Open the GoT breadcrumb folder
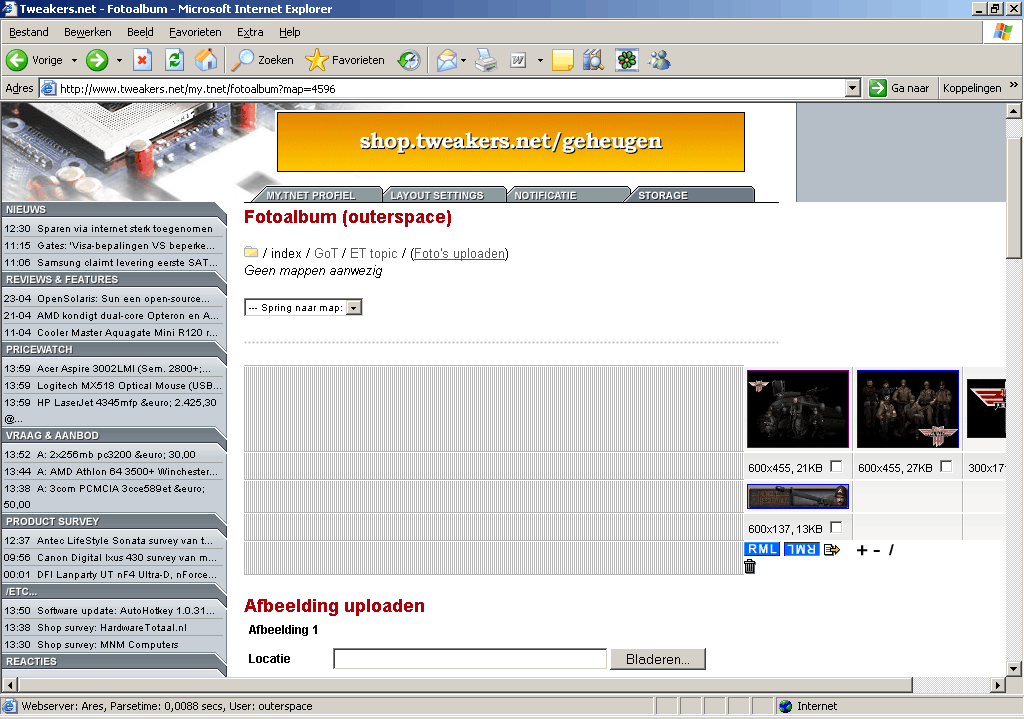The width and height of the screenshot is (1024, 719). point(326,253)
